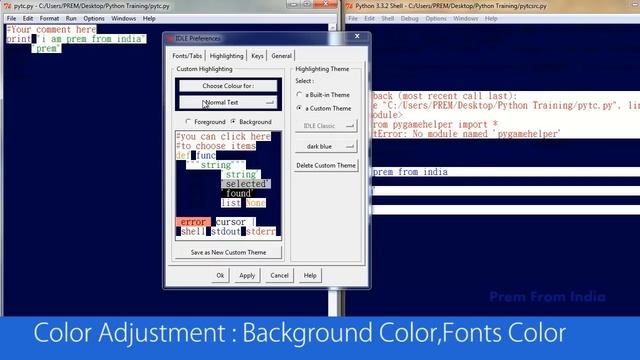Image resolution: width=640 pixels, height=360 pixels.
Task: Click 'prem from india' output in Shell
Action: pos(410,172)
